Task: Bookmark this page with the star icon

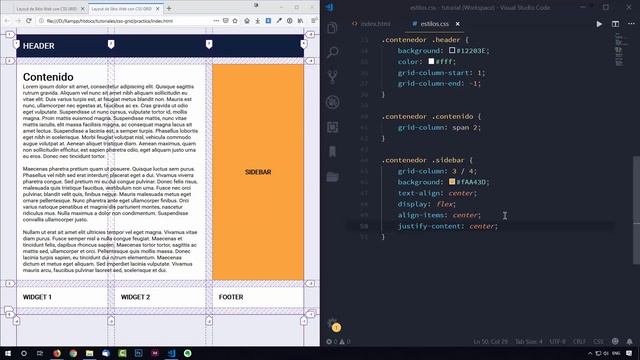Action: pos(235,21)
